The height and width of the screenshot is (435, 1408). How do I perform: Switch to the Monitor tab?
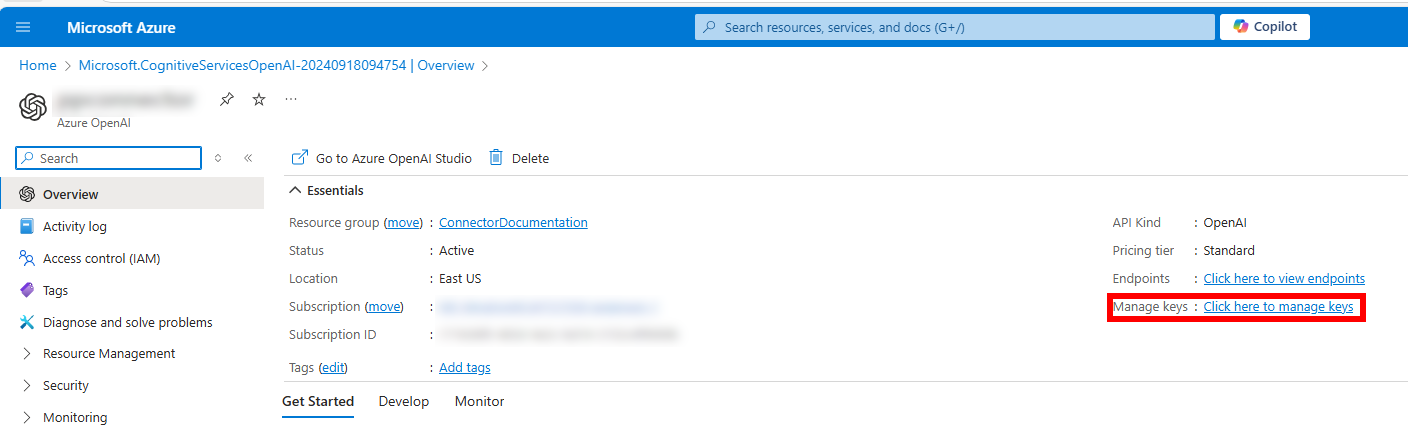click(x=479, y=402)
